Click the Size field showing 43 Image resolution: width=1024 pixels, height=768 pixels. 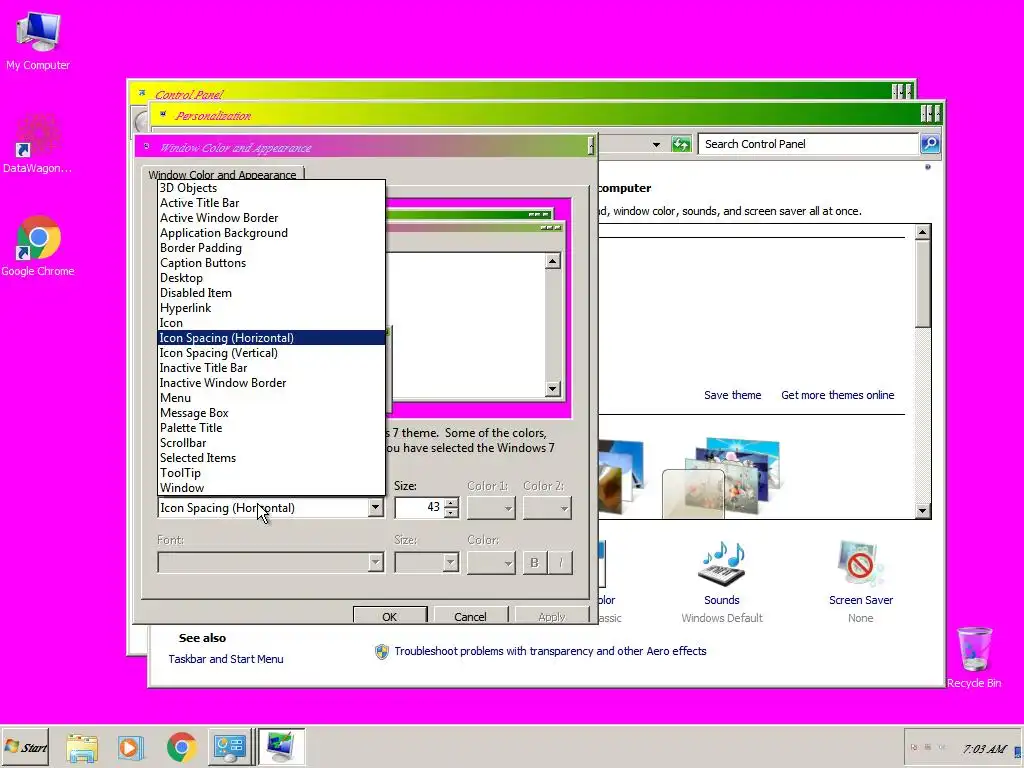(419, 507)
